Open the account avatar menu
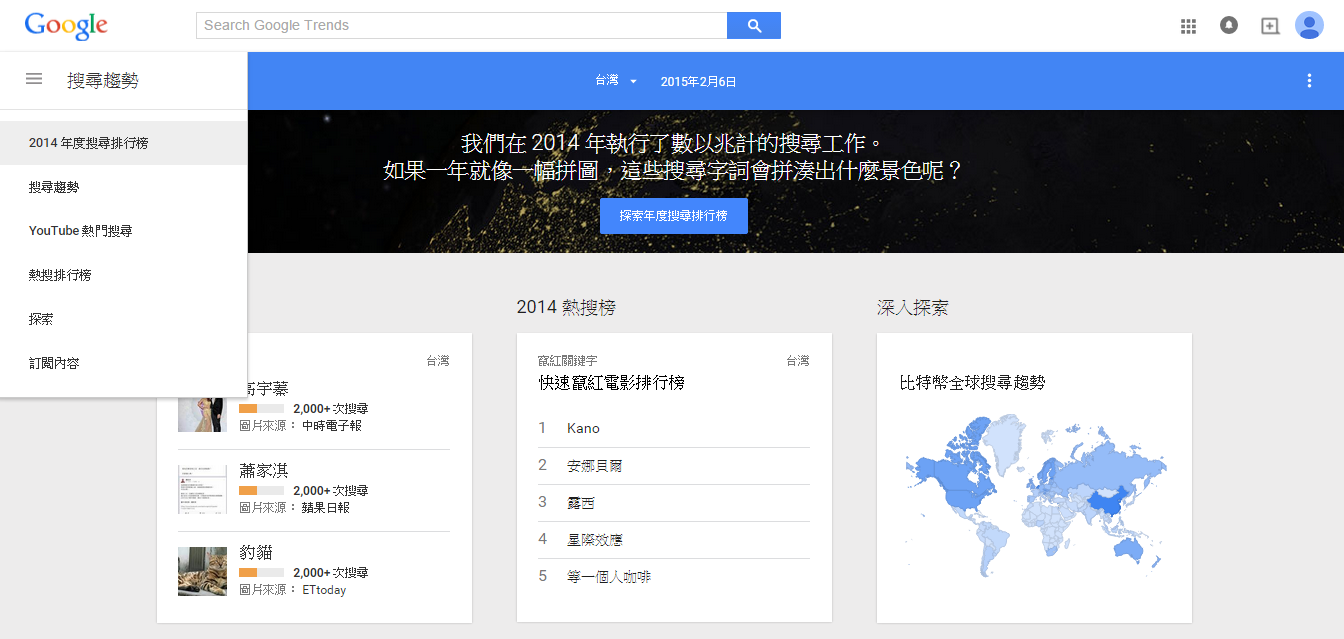1344x639 pixels. [1309, 26]
